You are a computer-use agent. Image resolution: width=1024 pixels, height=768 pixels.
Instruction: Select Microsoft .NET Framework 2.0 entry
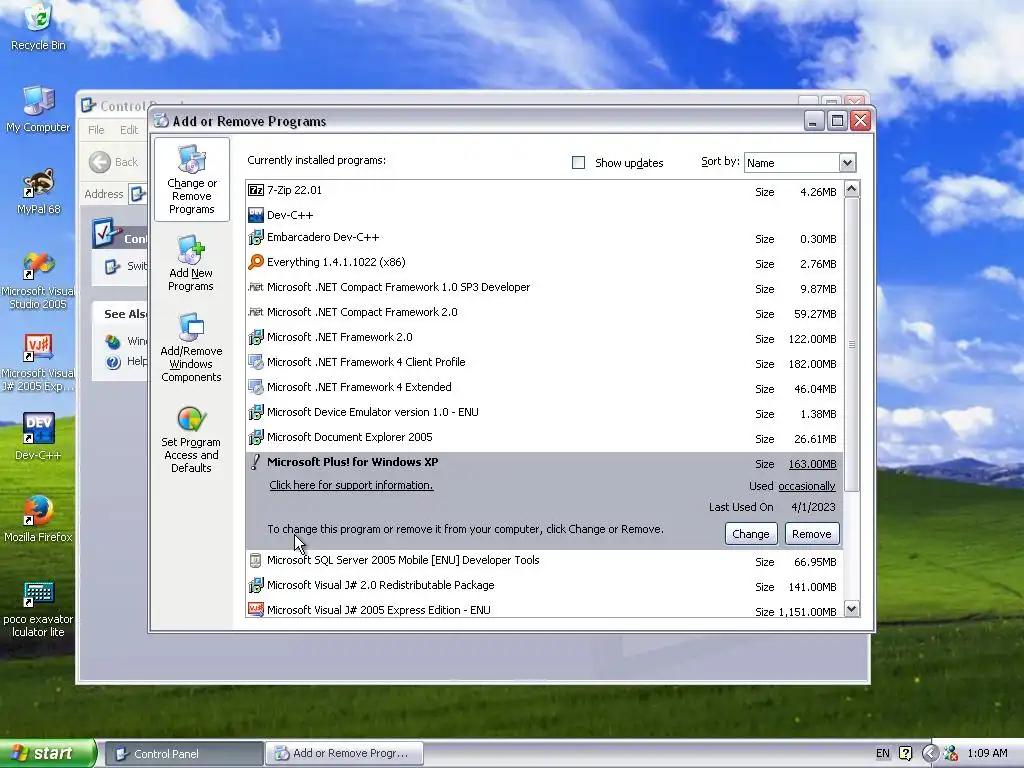(544, 338)
